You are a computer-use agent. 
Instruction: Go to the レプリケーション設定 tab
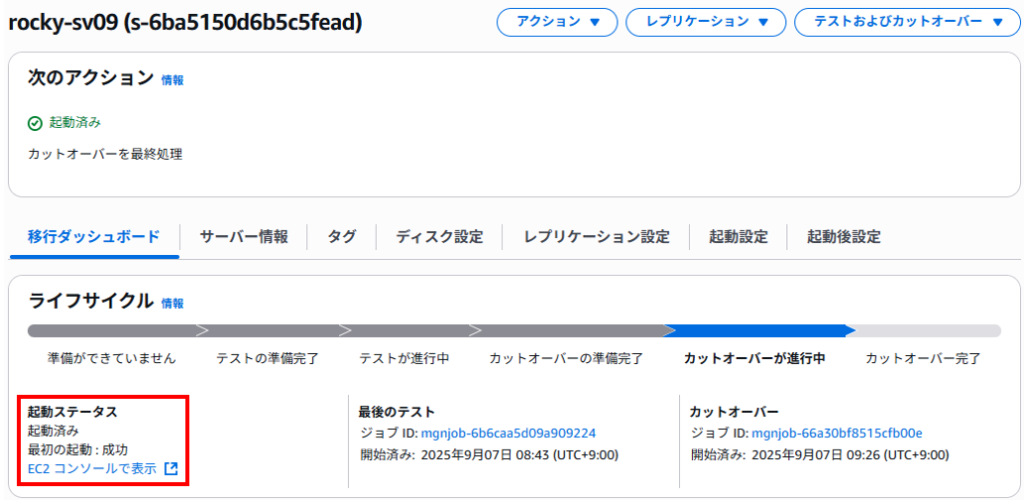(x=596, y=236)
